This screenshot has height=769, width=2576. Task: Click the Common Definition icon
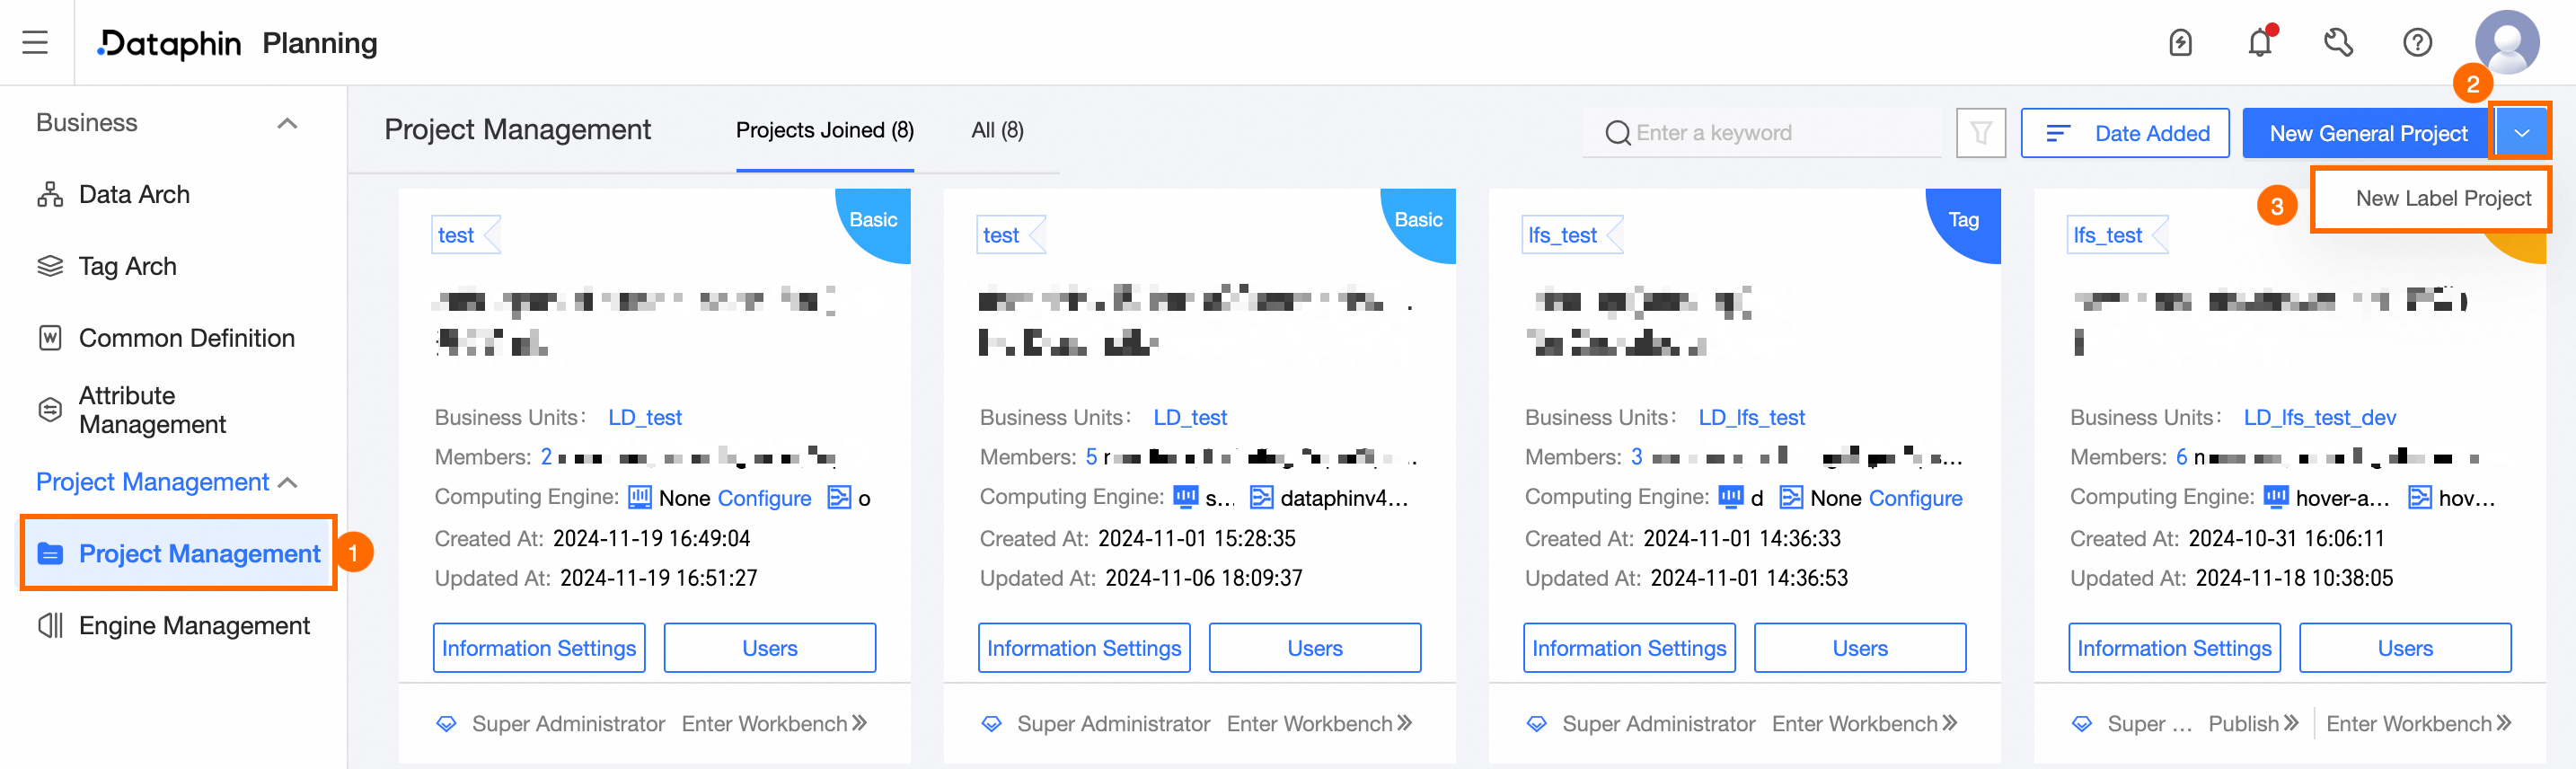[50, 338]
